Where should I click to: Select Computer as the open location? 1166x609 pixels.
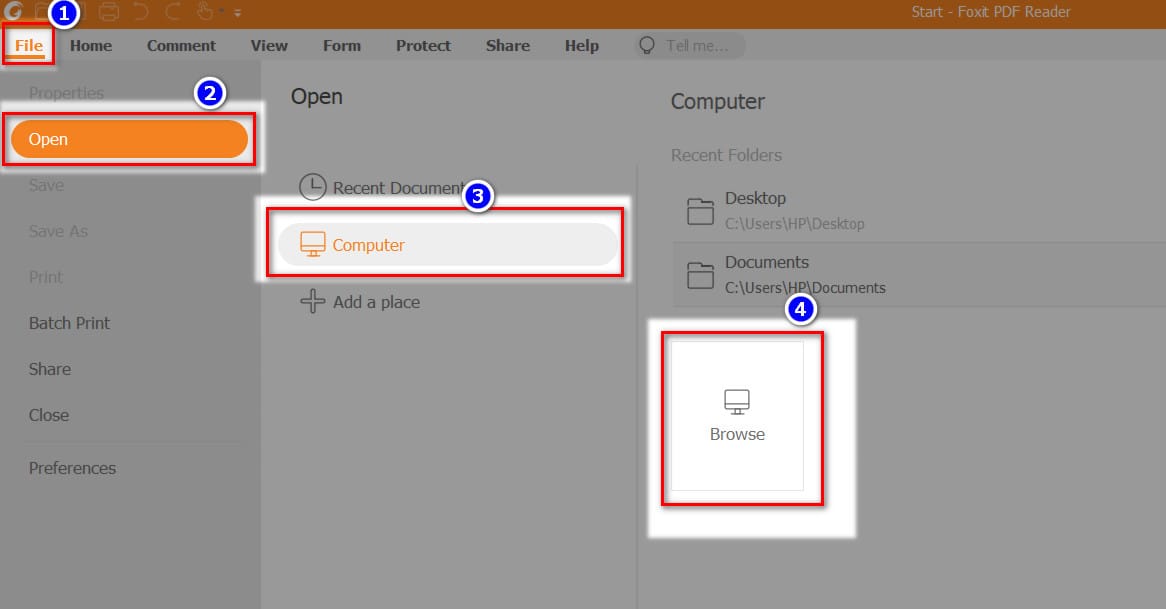tap(448, 245)
